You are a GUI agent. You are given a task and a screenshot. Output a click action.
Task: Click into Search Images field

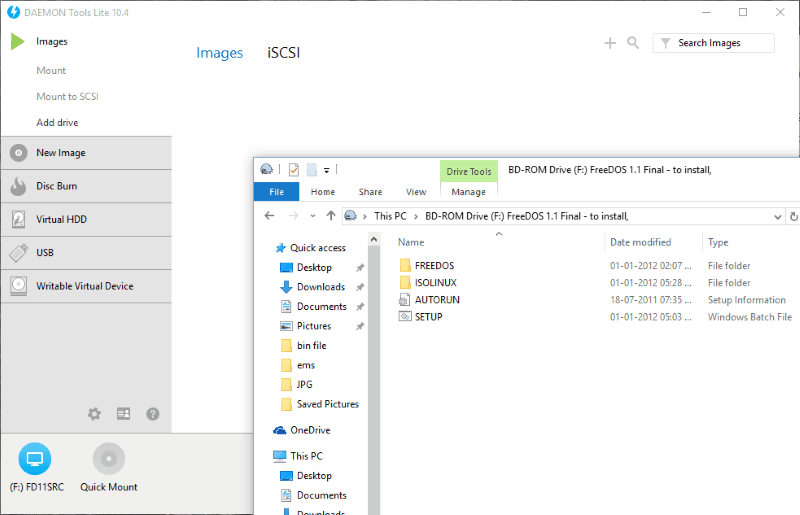tap(713, 43)
